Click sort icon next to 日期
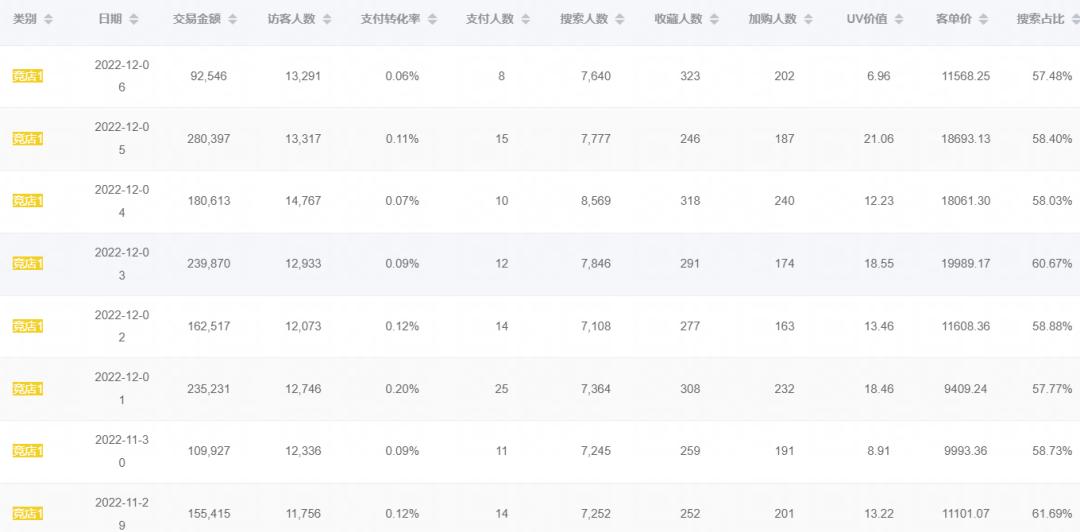The height and width of the screenshot is (532, 1080). 134,20
